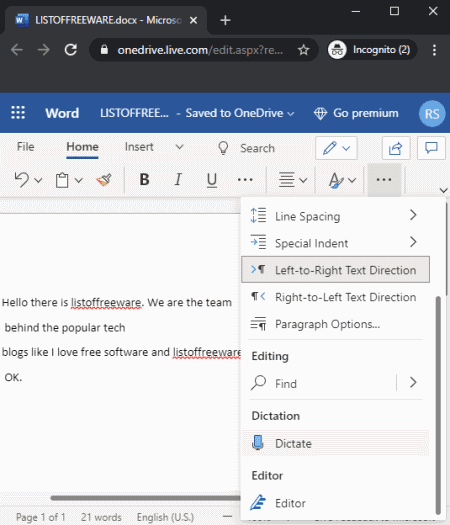Click the 21 words count
The image size is (450, 525).
[101, 517]
